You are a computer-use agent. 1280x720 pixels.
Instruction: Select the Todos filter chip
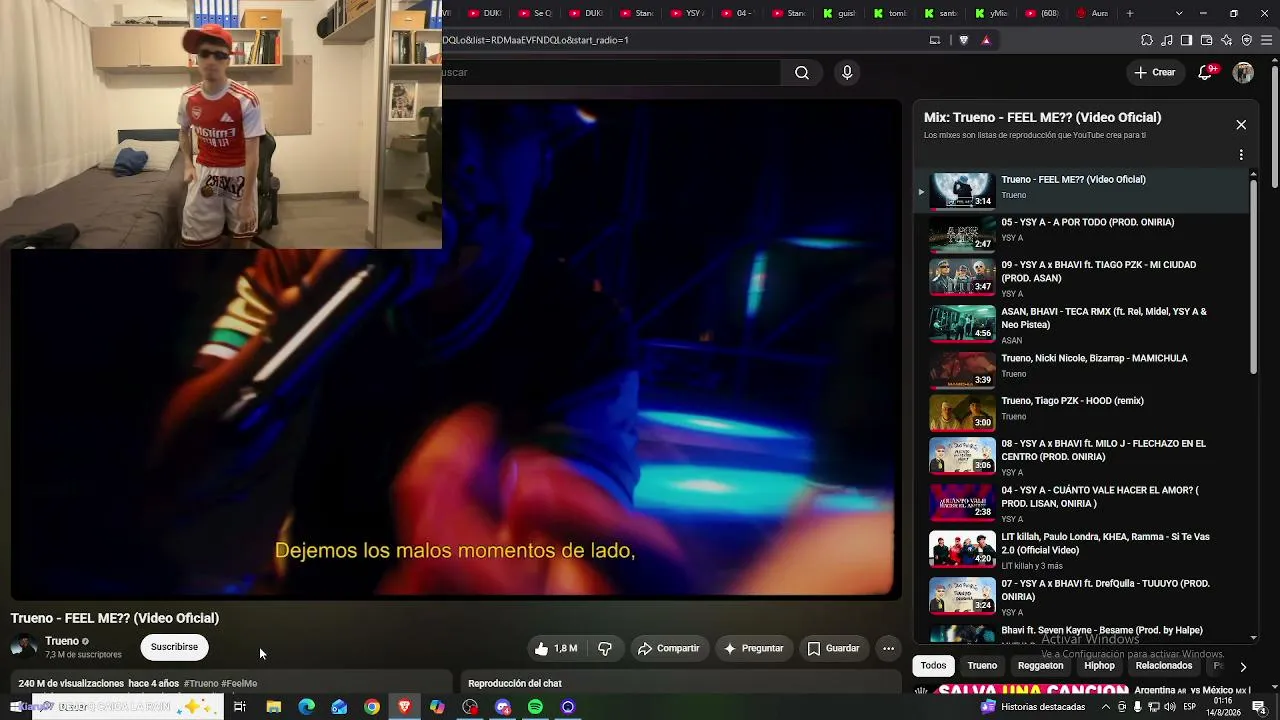tap(933, 666)
